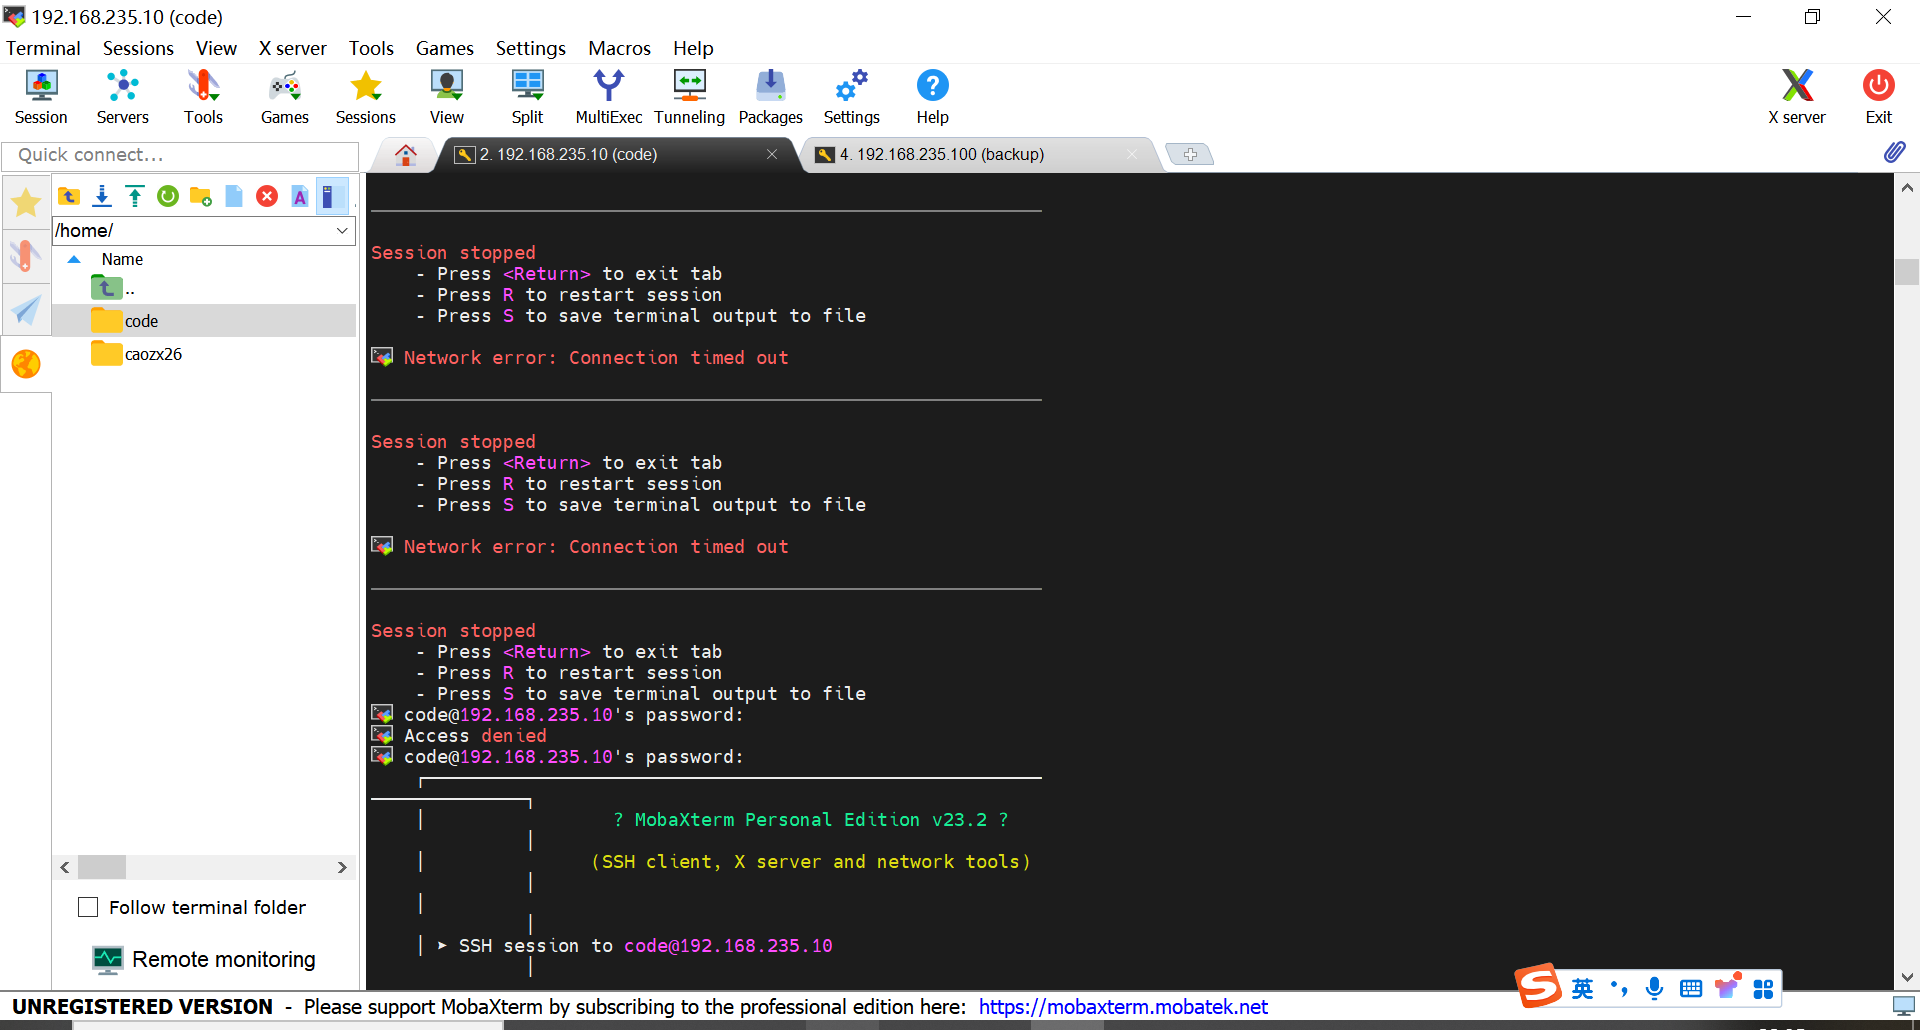Click the X server toolbar icon
Screen dimensions: 1920x1030
pos(1797,97)
